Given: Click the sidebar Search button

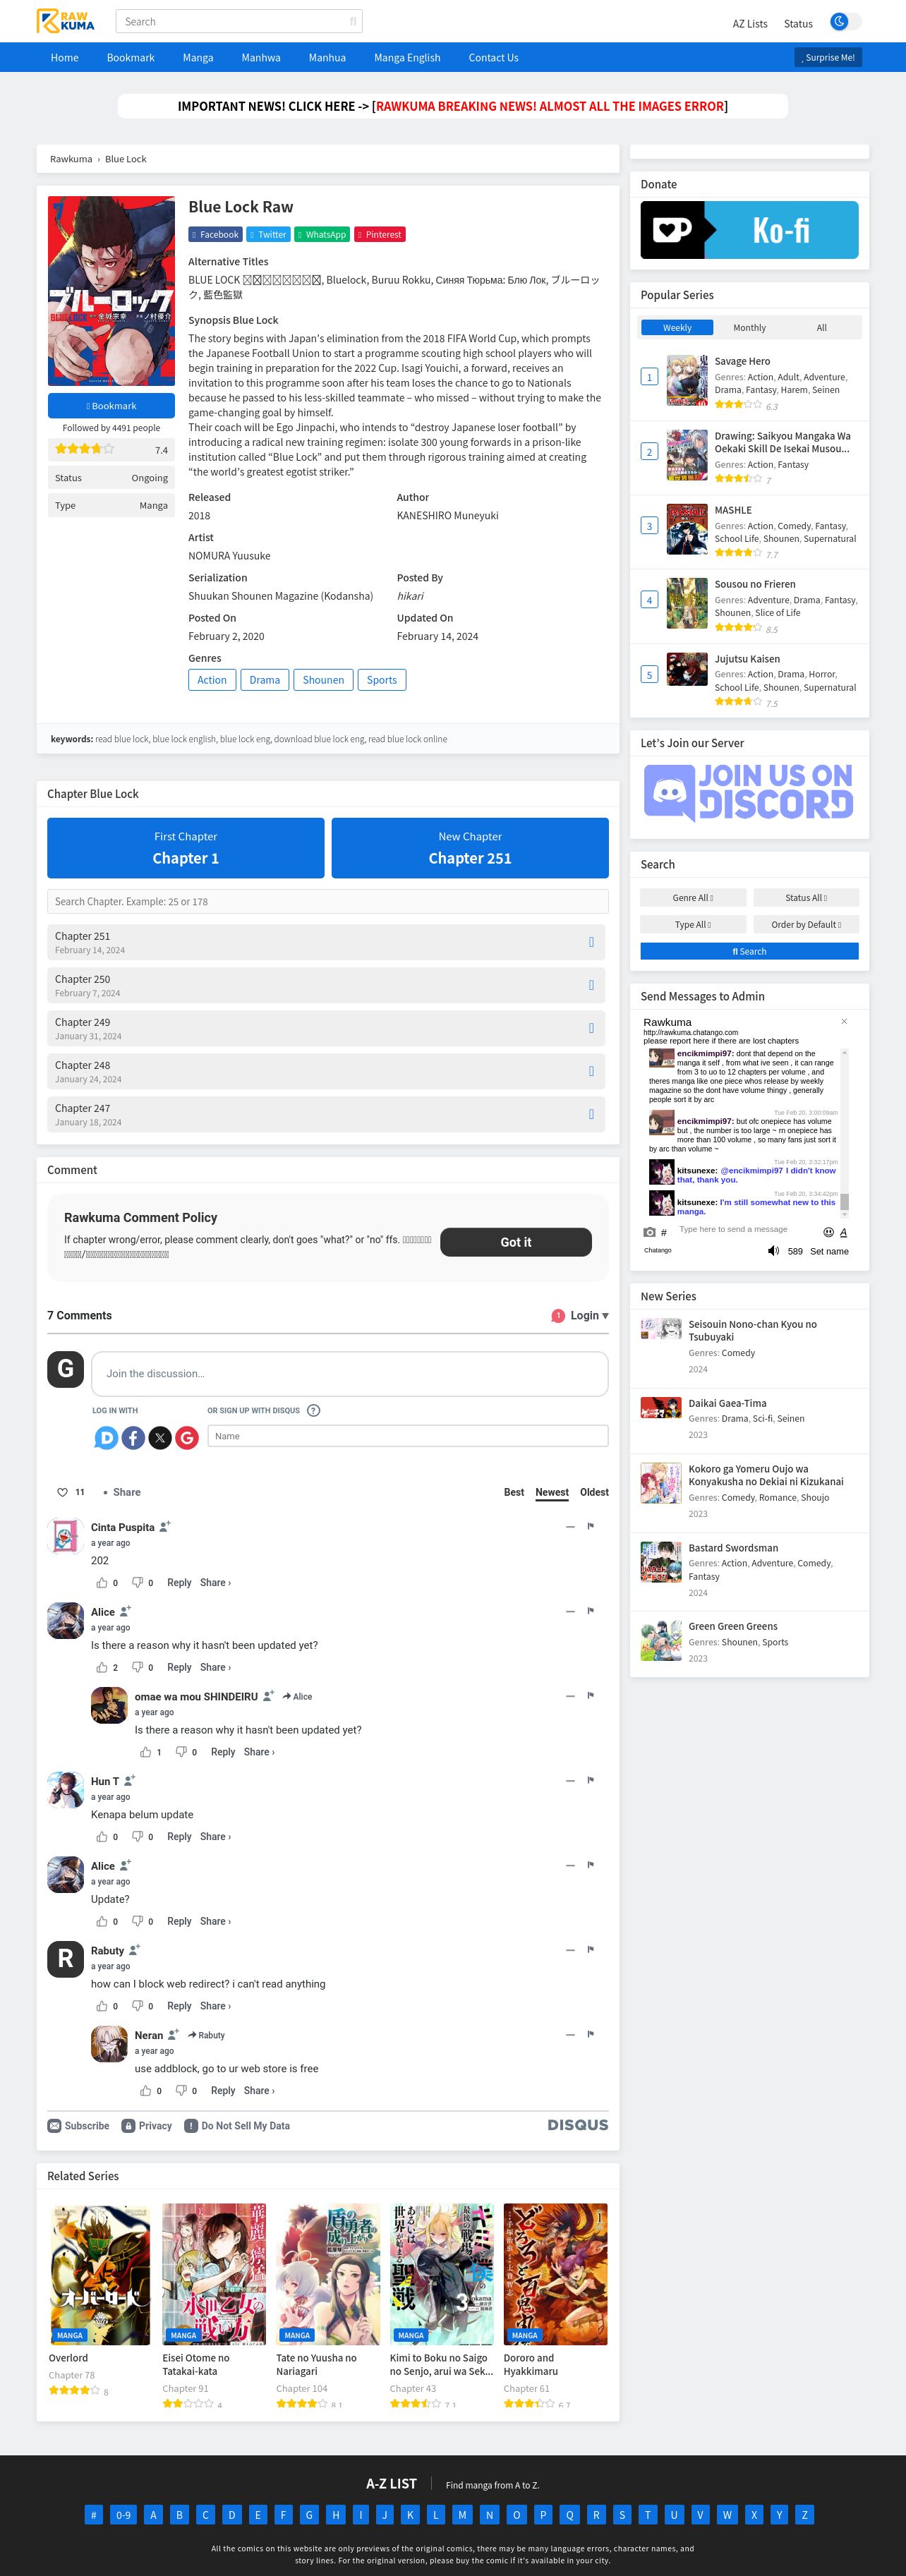Looking at the screenshot, I should [749, 951].
